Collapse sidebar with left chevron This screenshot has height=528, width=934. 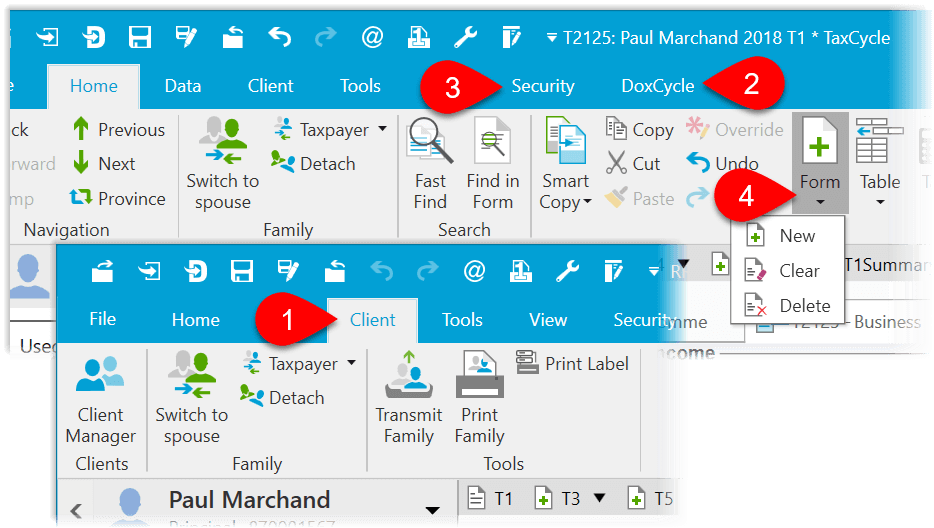[76, 510]
